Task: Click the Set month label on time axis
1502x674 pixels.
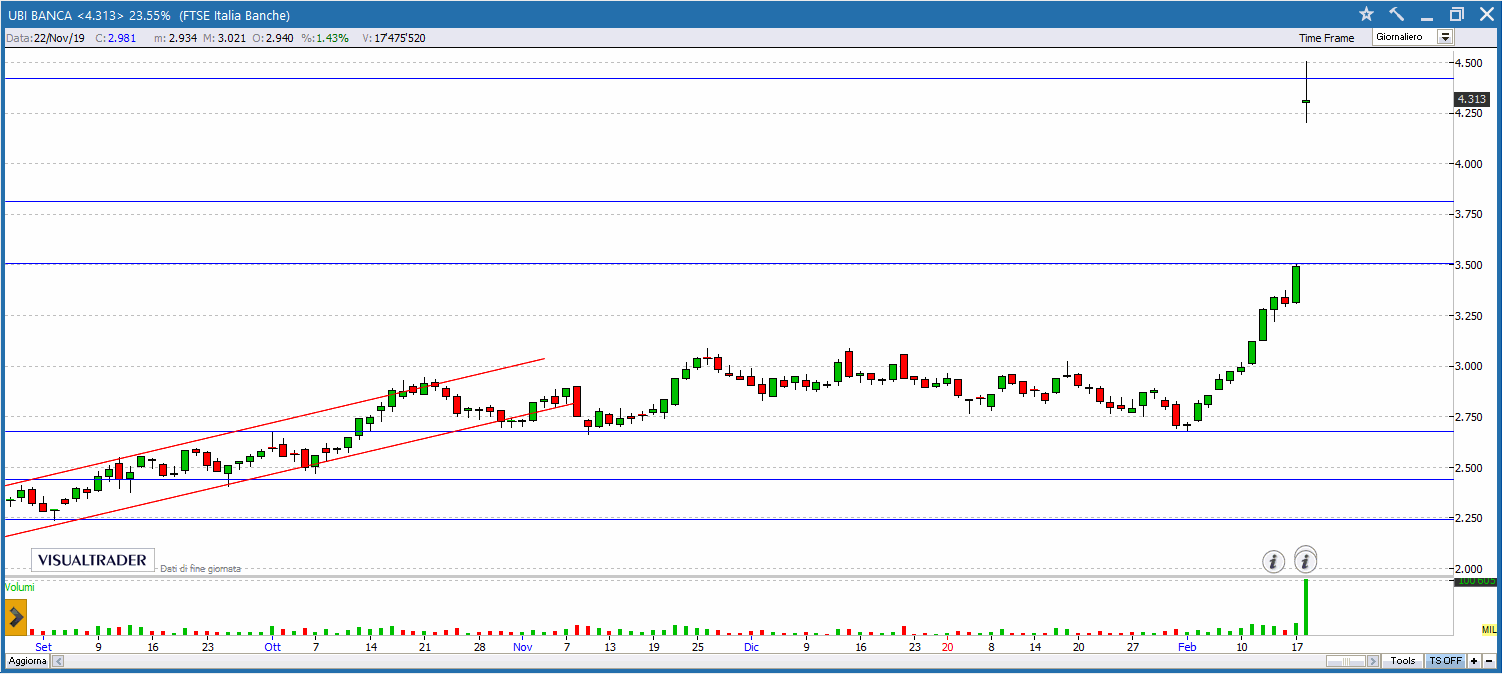Action: tap(42, 647)
